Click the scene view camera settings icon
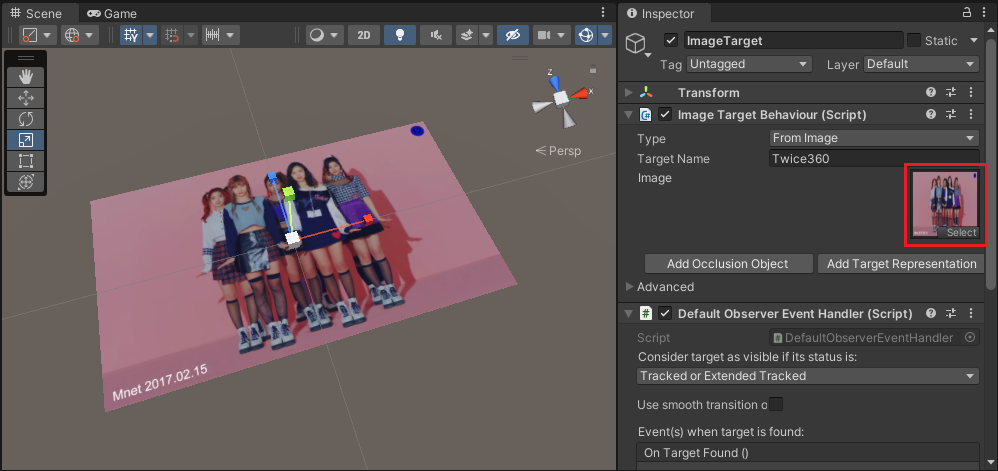The width and height of the screenshot is (998, 471). tap(543, 35)
